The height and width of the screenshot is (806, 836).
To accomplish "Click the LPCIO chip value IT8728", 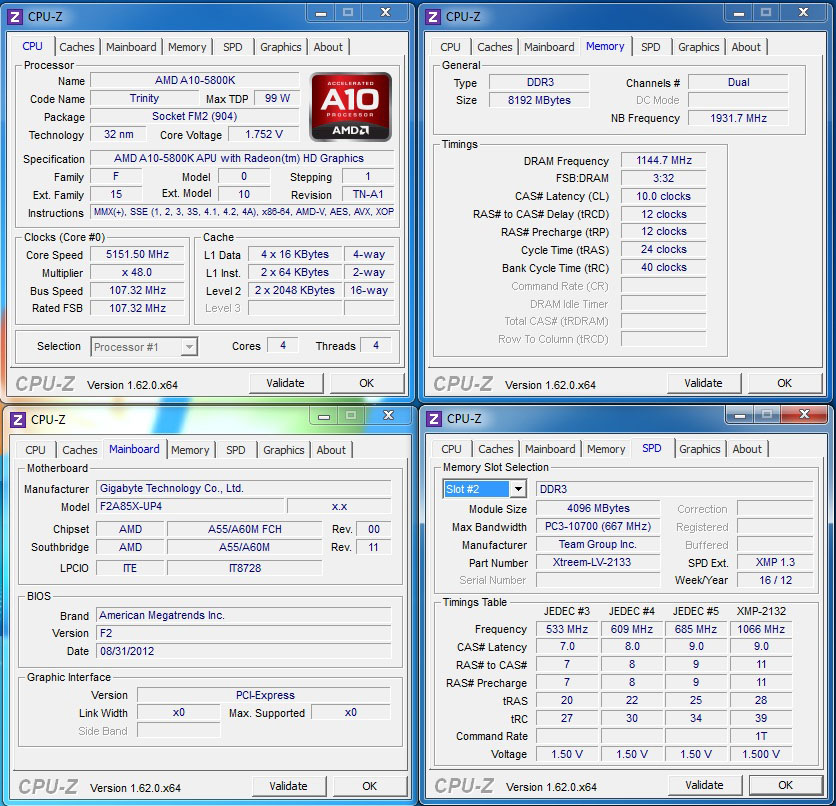I will coord(245,568).
